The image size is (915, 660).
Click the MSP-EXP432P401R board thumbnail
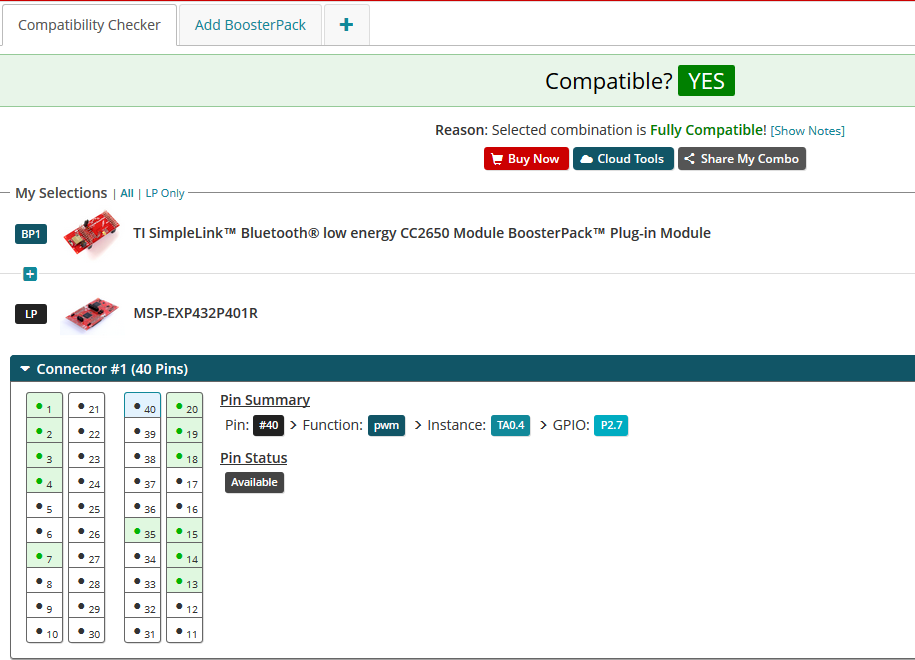[x=91, y=315]
